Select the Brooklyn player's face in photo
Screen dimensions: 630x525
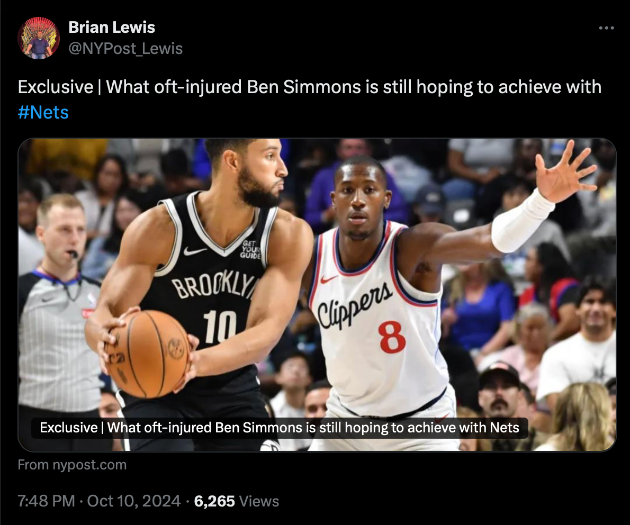[261, 171]
